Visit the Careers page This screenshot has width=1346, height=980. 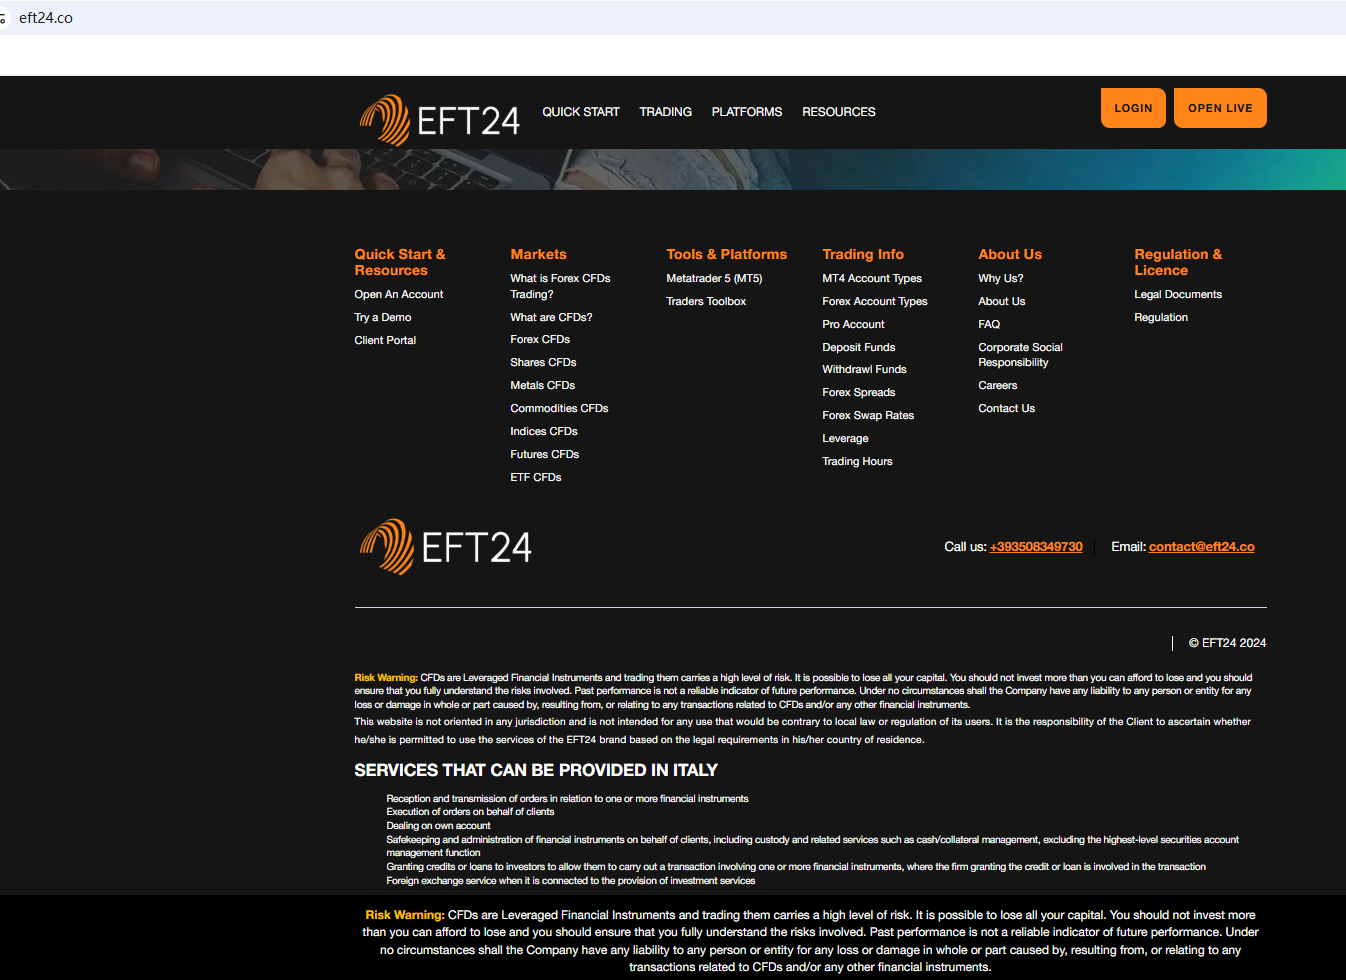[x=998, y=385]
